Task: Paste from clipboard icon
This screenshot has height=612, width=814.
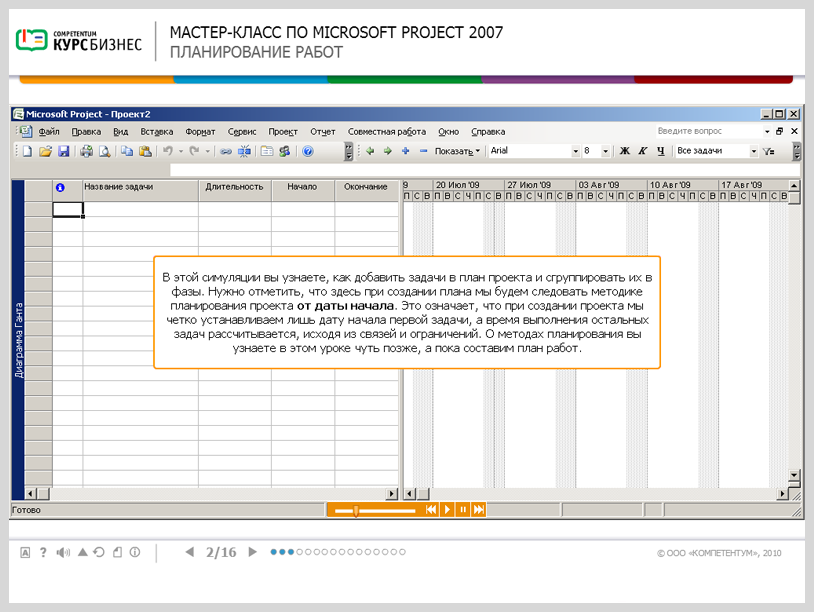Action: 145,151
